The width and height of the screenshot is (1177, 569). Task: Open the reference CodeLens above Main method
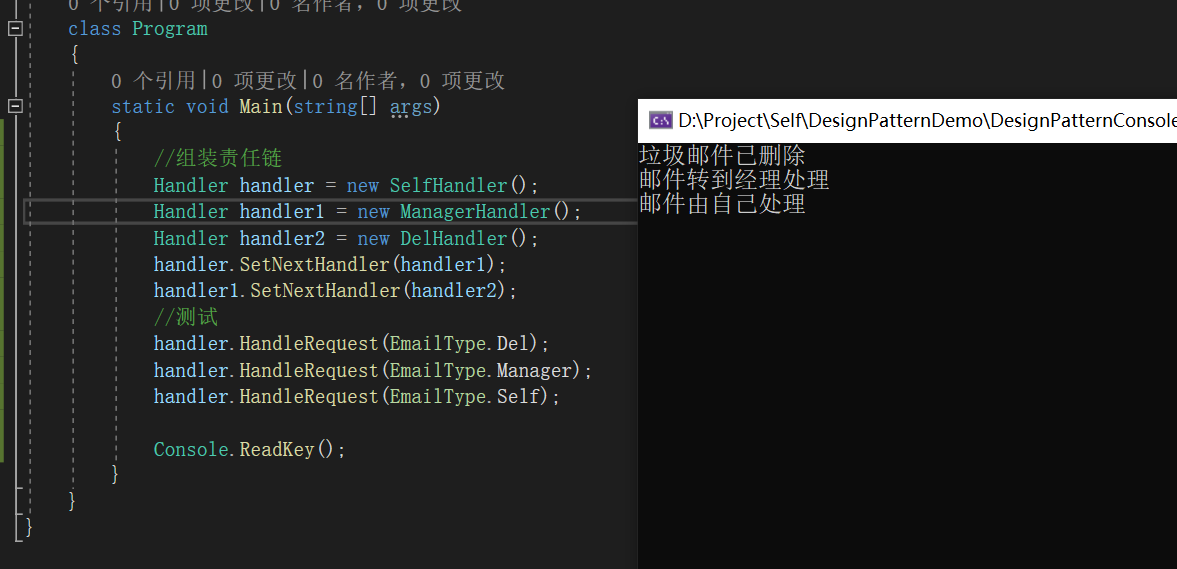pos(308,80)
